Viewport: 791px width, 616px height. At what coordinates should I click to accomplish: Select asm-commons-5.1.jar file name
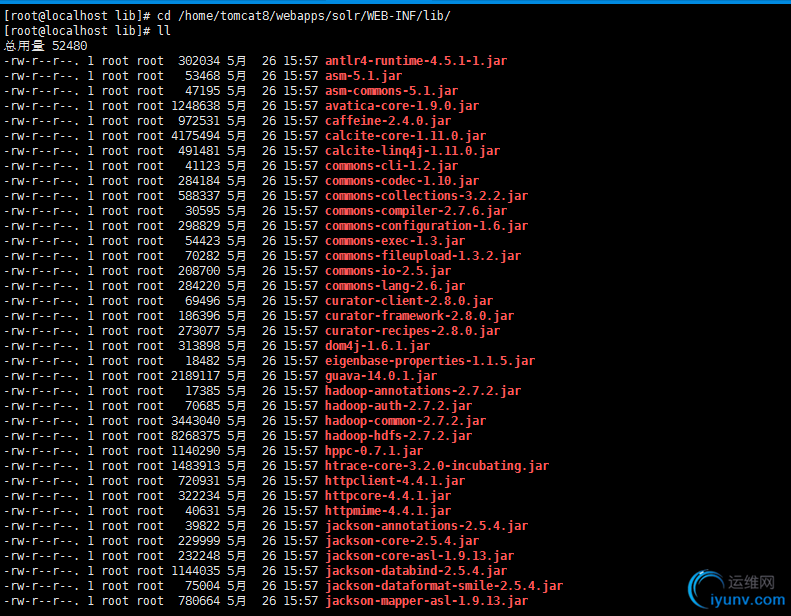(391, 91)
